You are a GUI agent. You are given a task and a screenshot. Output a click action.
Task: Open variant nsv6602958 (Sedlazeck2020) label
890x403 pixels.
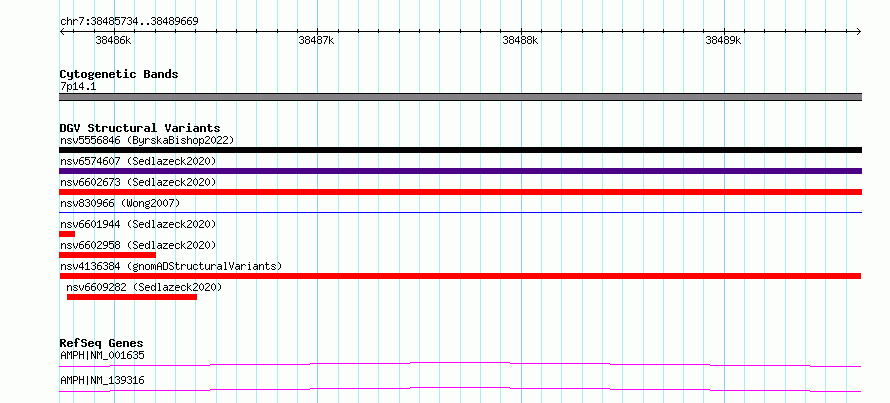tap(138, 245)
